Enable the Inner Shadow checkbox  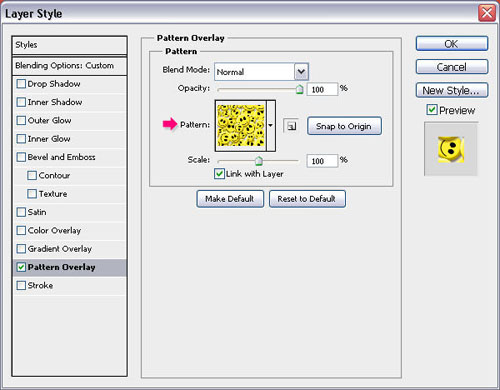(x=21, y=102)
